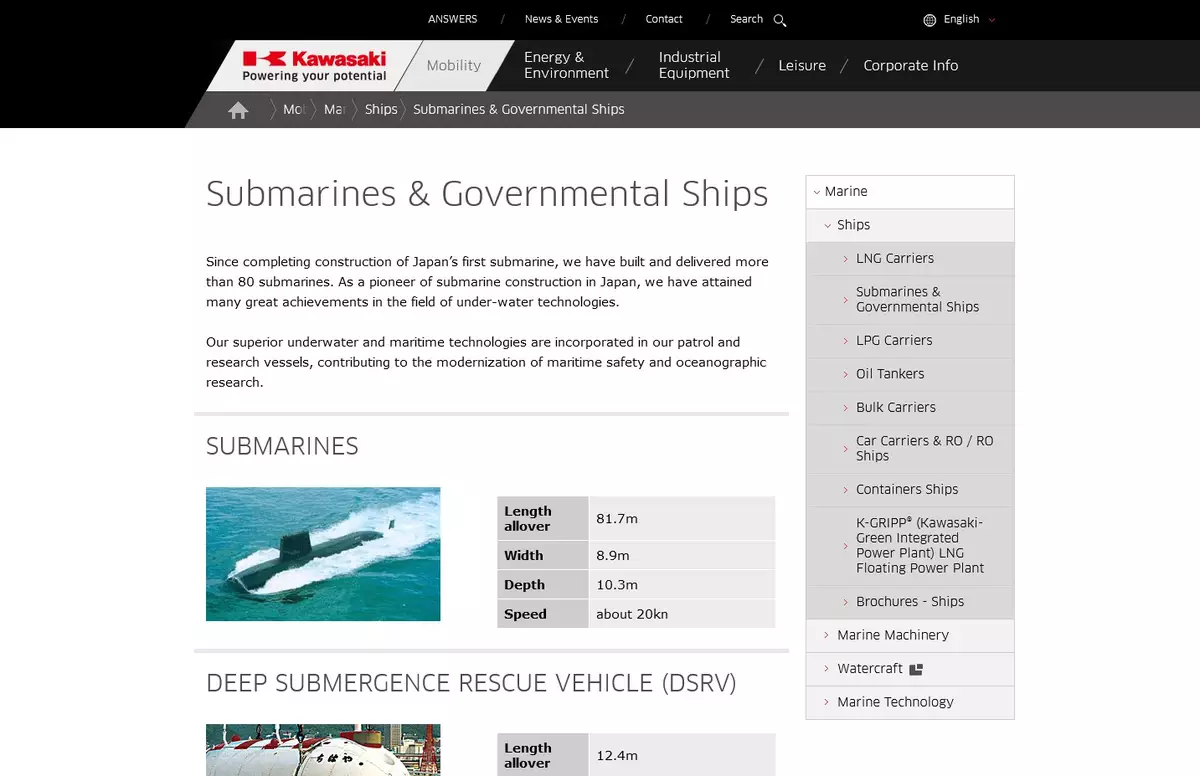Click the globe language icon
The width and height of the screenshot is (1200, 776).
[x=929, y=20]
